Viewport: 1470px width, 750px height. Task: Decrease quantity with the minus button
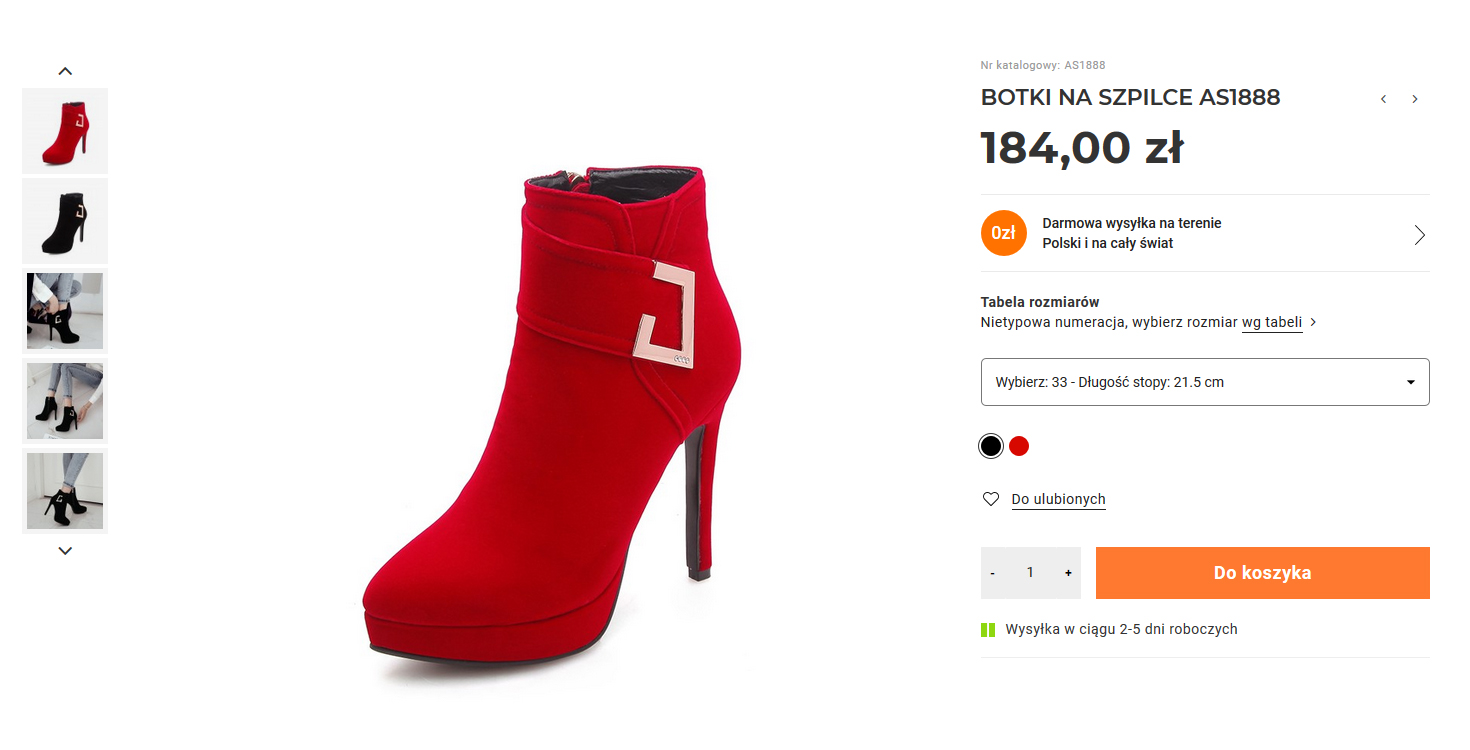coord(992,573)
